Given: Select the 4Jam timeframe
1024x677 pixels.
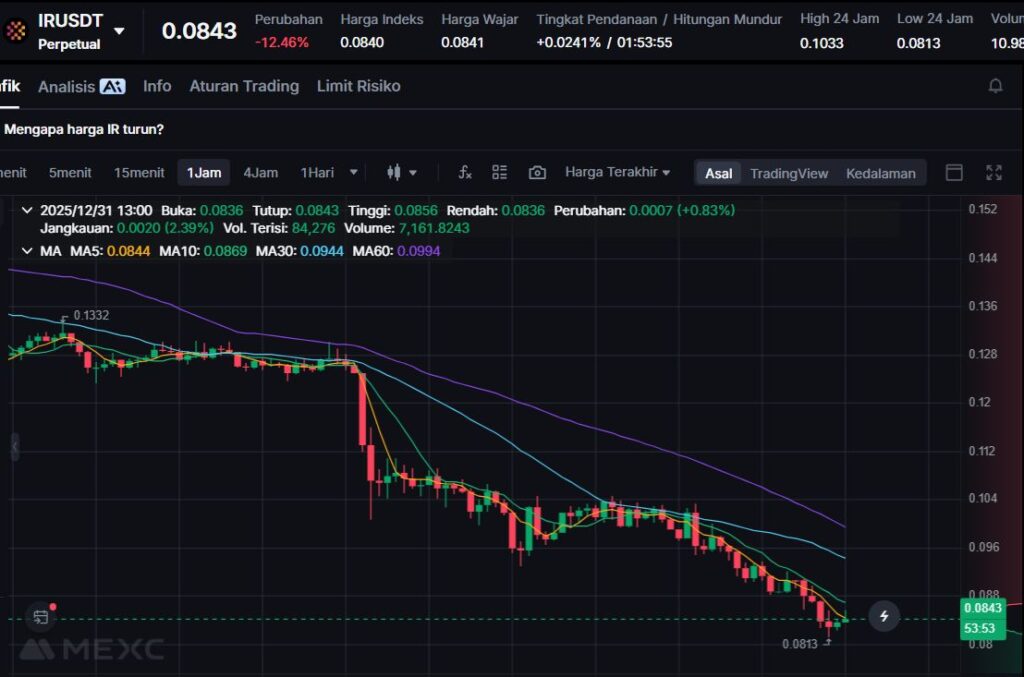Looking at the screenshot, I should click(x=260, y=172).
